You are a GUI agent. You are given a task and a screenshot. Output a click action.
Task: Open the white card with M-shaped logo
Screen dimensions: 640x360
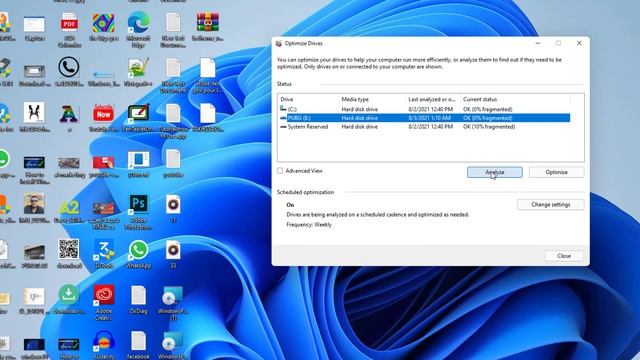[x=34, y=113]
